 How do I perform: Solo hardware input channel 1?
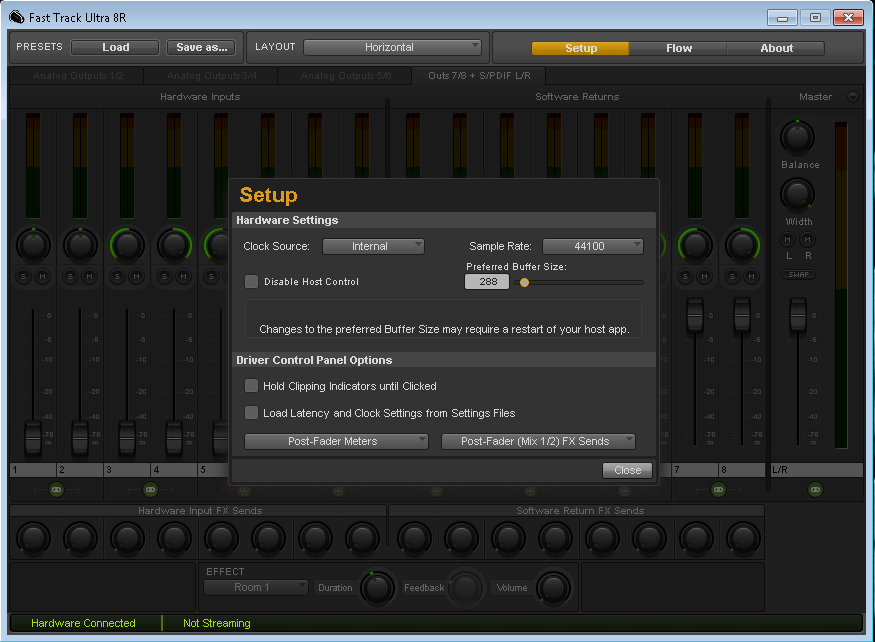23,276
